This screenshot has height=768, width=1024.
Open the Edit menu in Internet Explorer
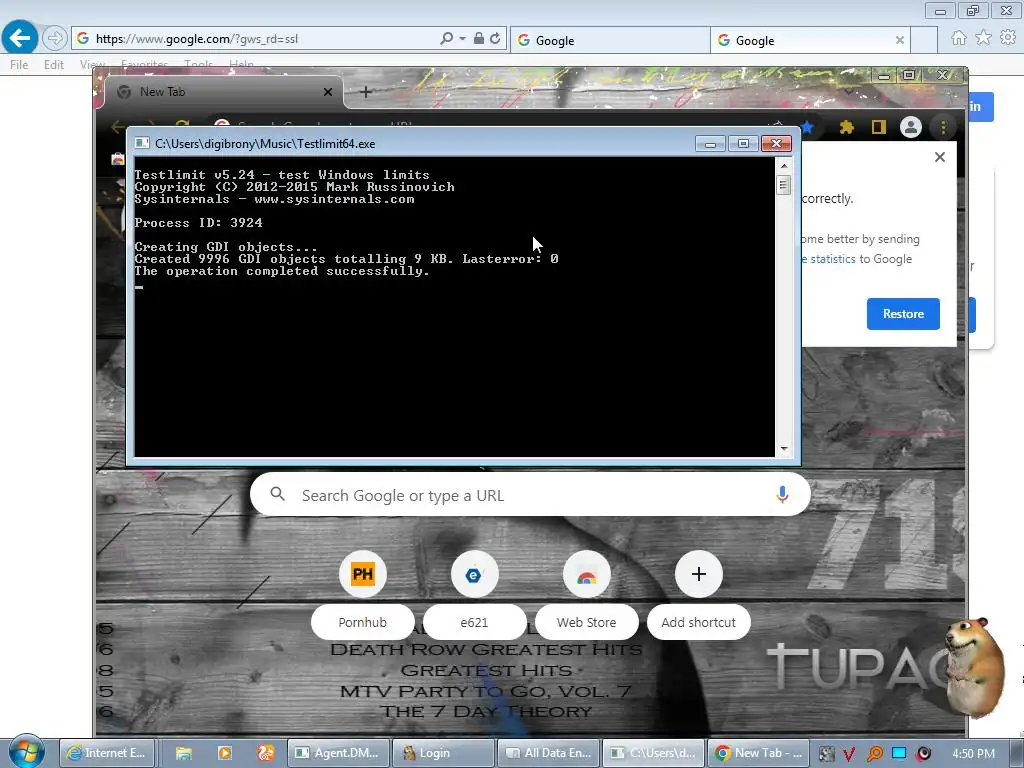pos(54,65)
